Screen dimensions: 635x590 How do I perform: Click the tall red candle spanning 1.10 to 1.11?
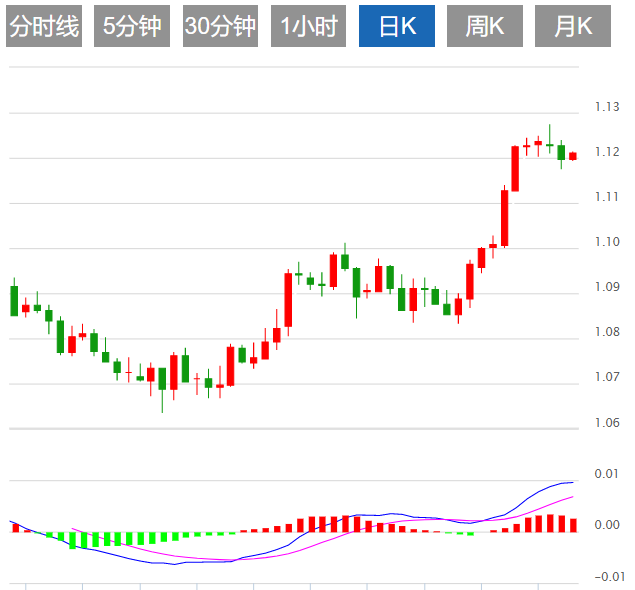tap(505, 217)
